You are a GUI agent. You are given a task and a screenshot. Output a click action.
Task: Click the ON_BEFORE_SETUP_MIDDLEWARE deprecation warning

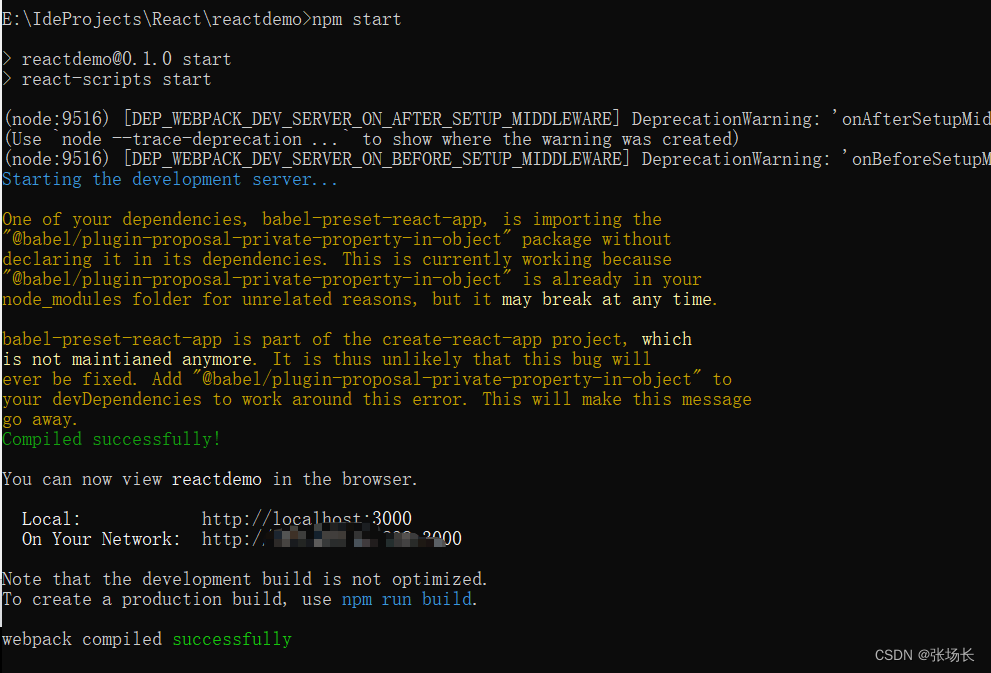pyautogui.click(x=497, y=159)
